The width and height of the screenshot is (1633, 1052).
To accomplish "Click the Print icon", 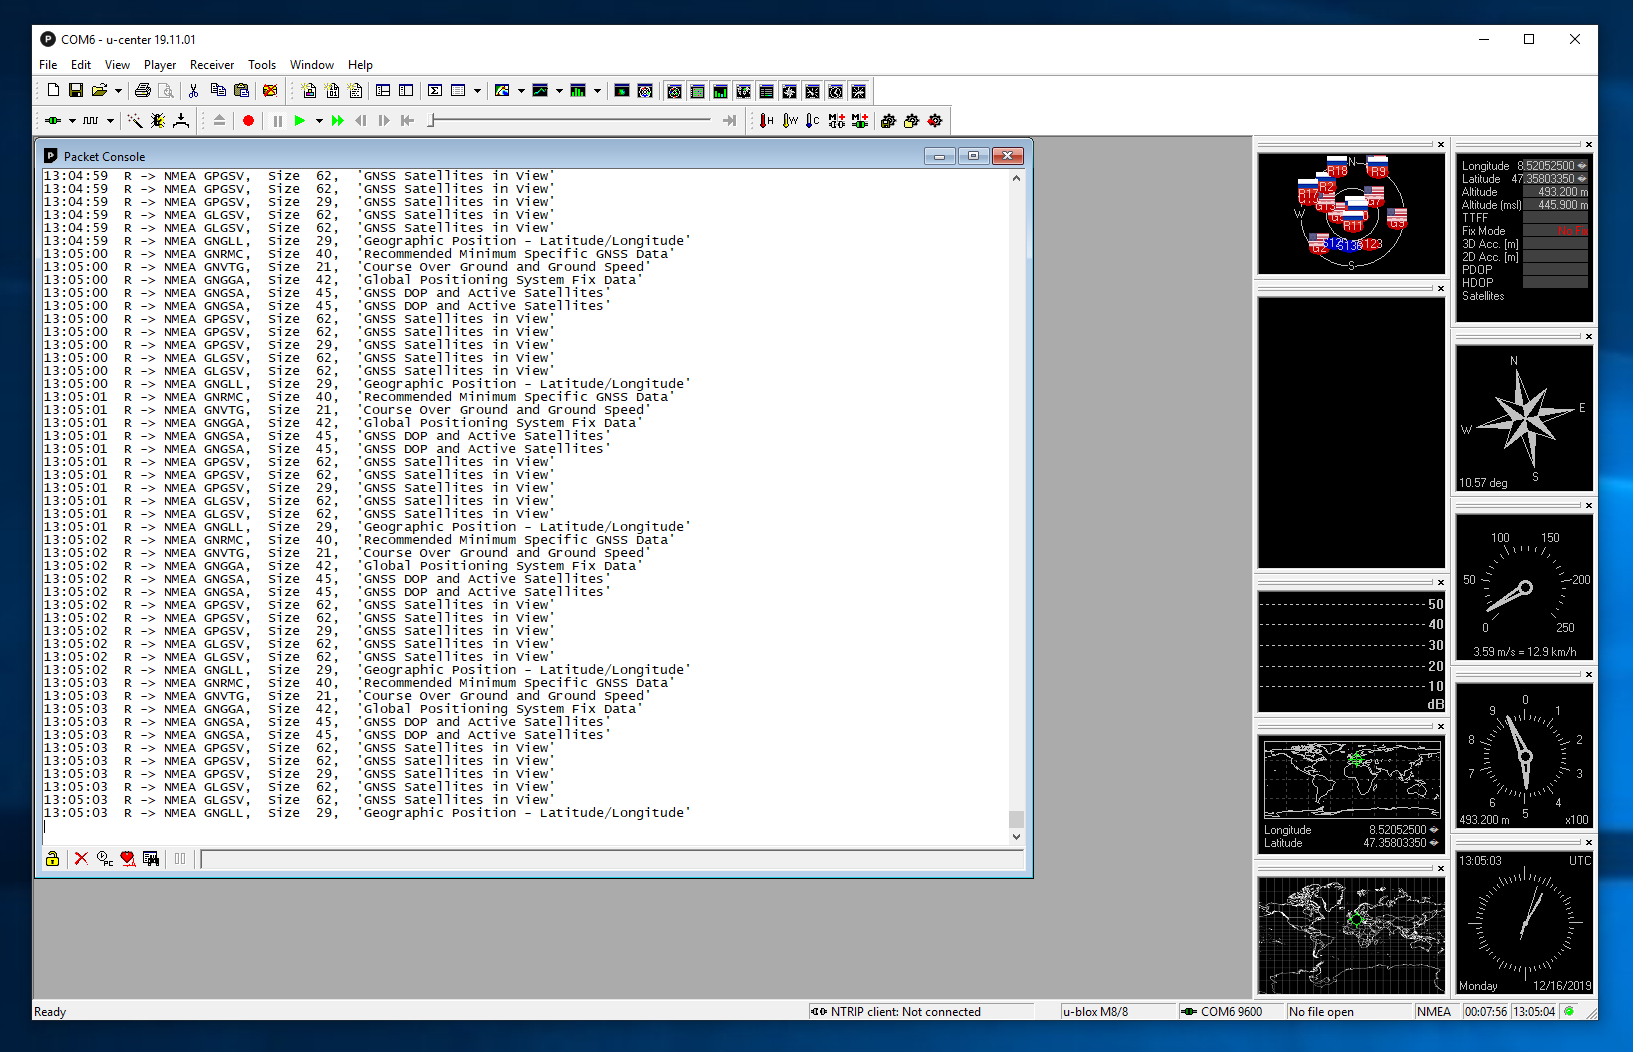I will click(143, 91).
